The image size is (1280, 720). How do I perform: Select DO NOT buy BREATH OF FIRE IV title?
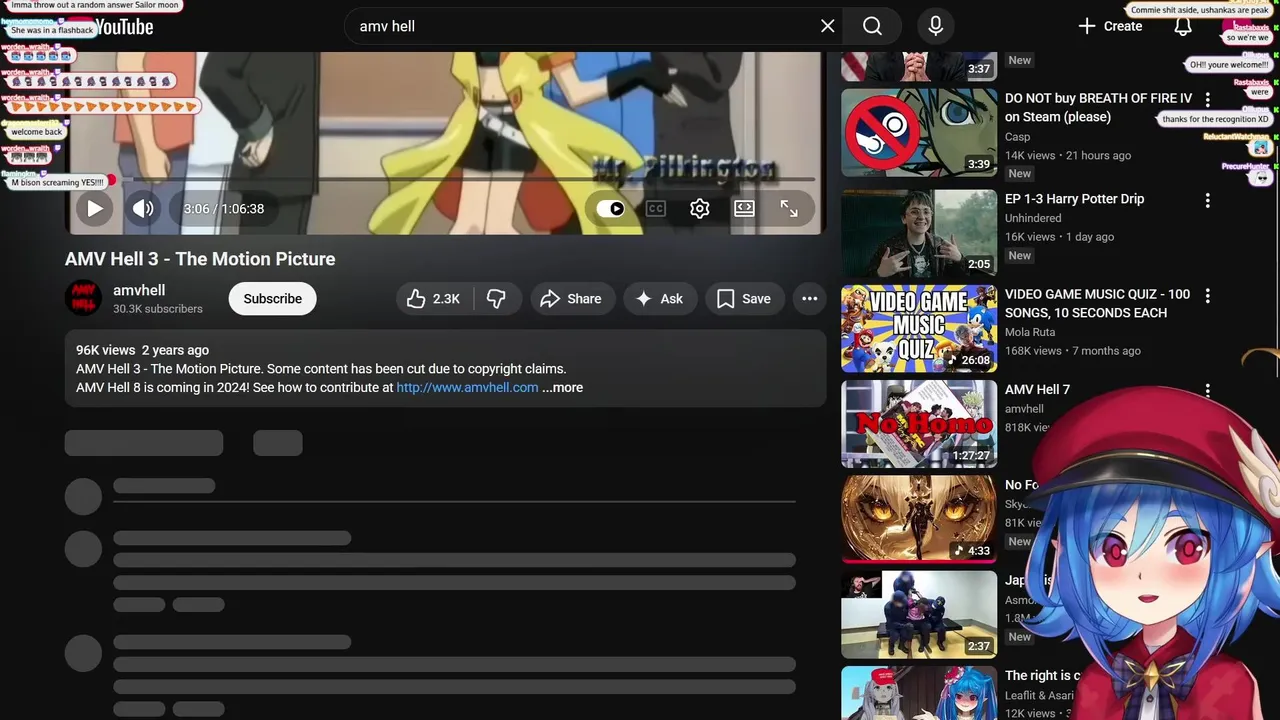point(1098,107)
